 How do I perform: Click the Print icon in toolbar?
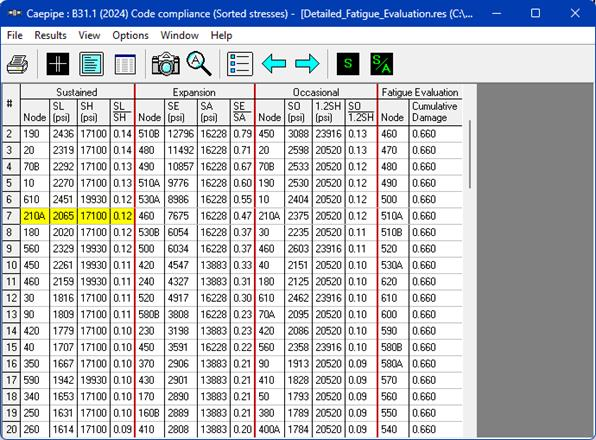point(17,64)
